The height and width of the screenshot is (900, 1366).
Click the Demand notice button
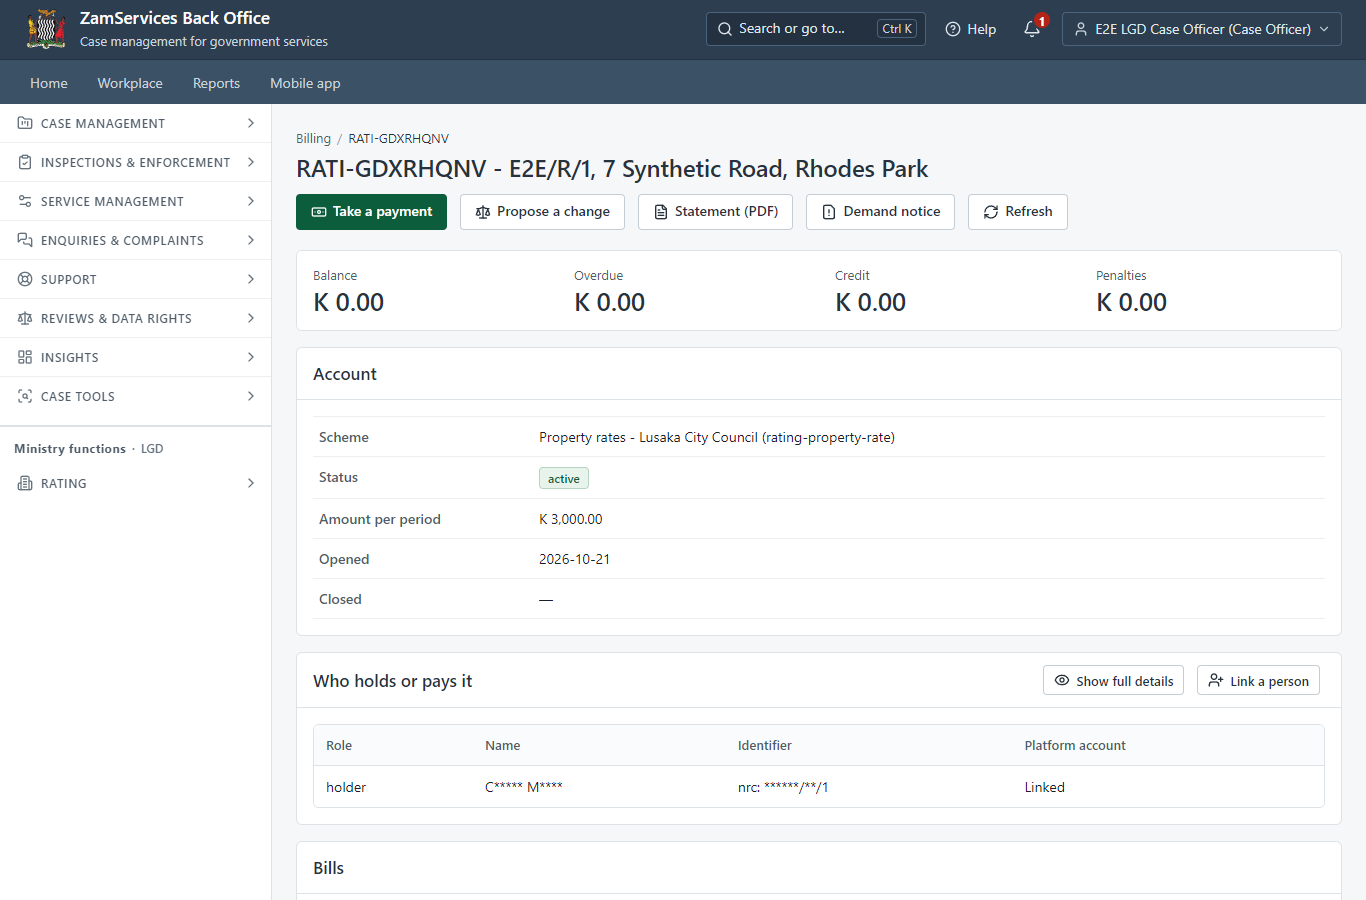(880, 212)
